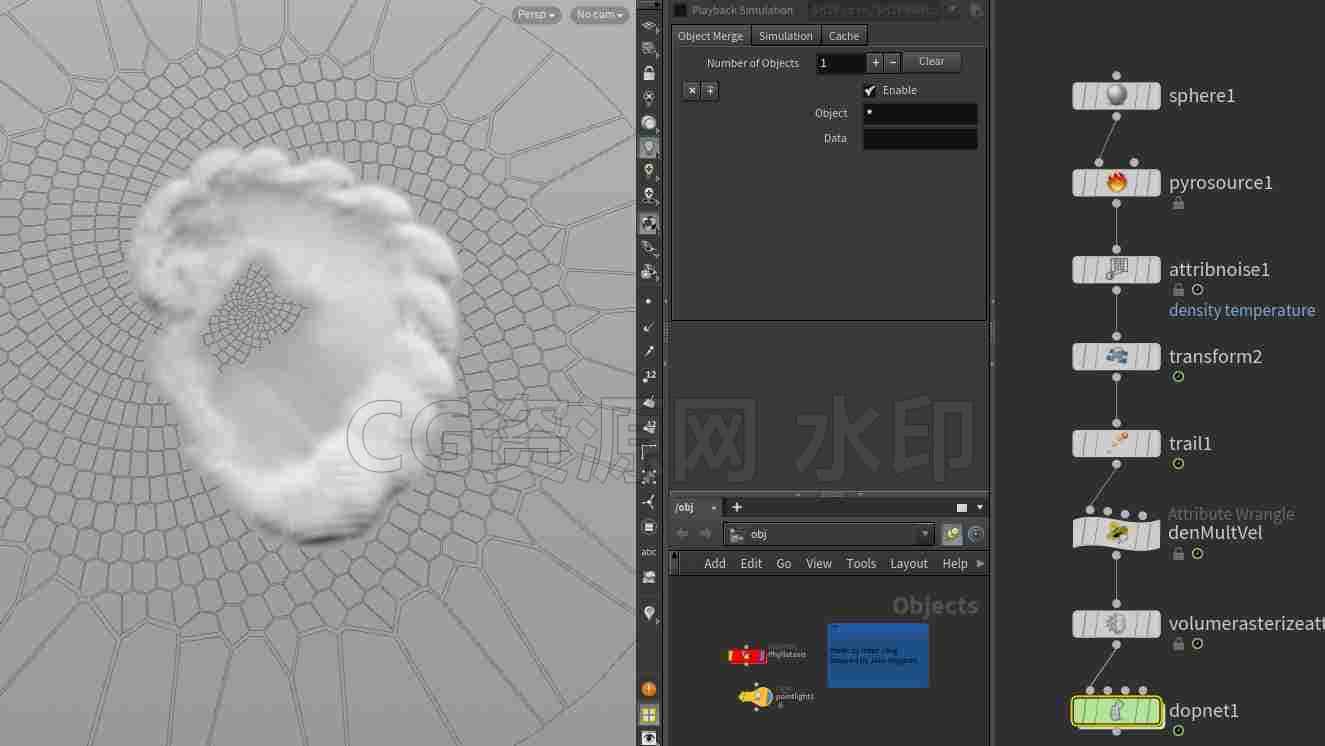
Task: Expand the menu overflow arrow after Help
Action: pos(980,563)
